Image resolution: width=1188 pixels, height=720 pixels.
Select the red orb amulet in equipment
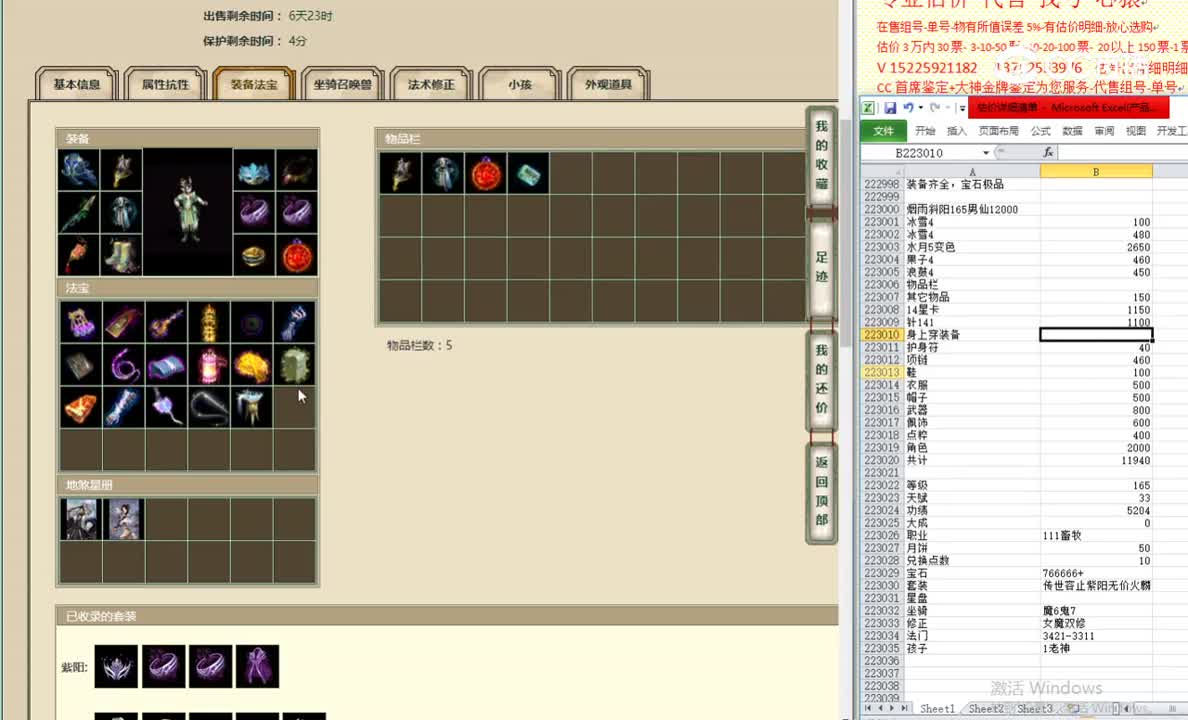296,255
